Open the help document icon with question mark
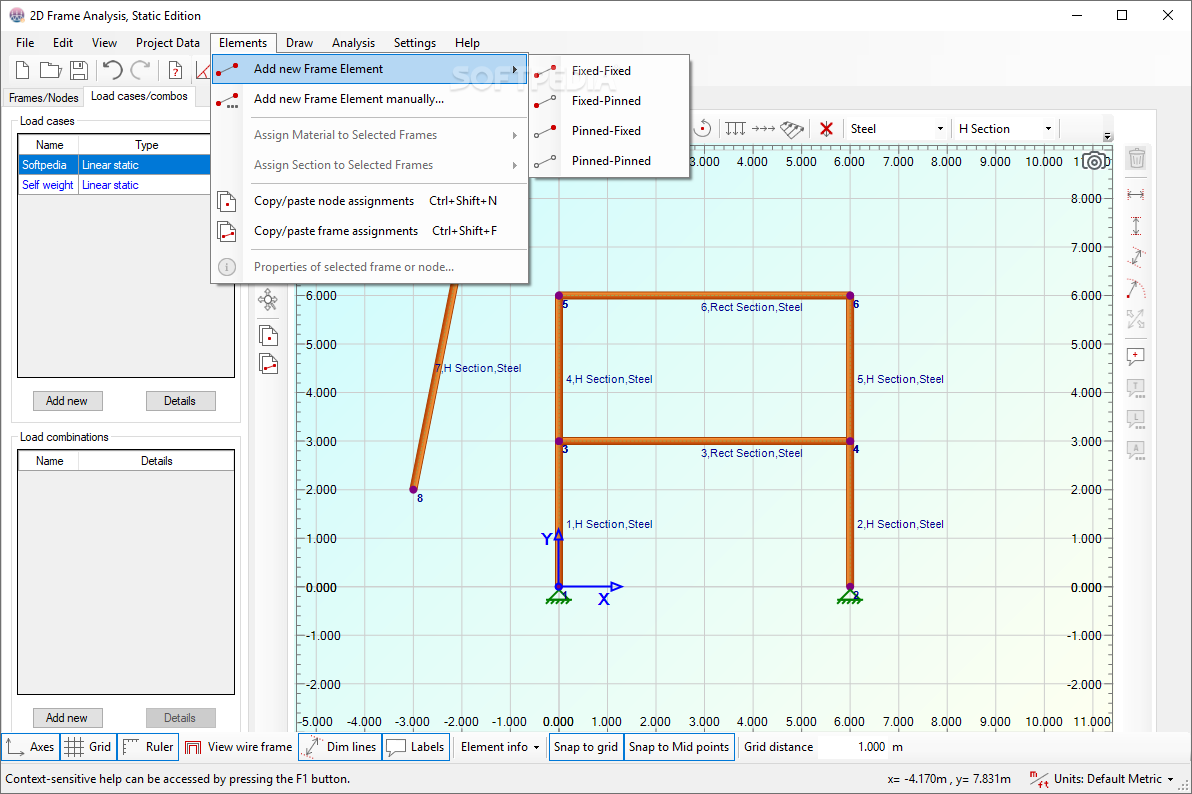The image size is (1192, 794). click(x=175, y=71)
